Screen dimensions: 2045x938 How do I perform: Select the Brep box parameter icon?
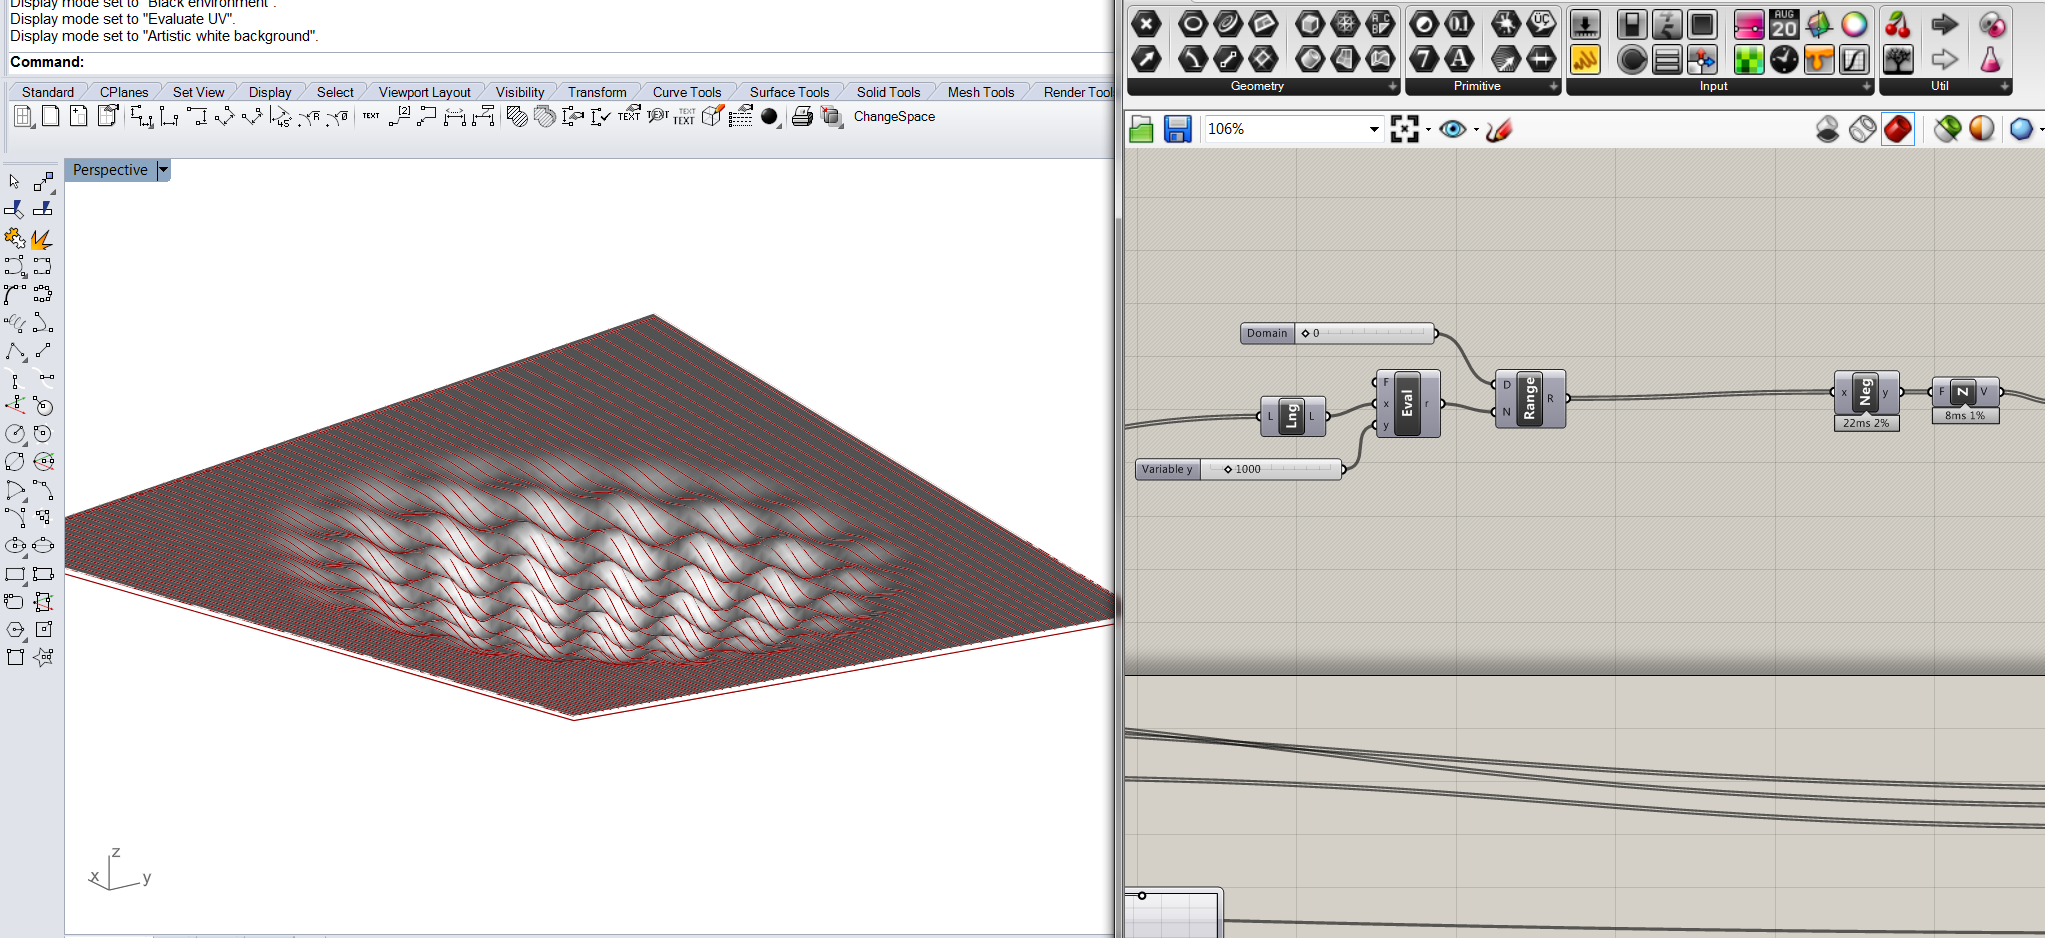(x=1310, y=24)
